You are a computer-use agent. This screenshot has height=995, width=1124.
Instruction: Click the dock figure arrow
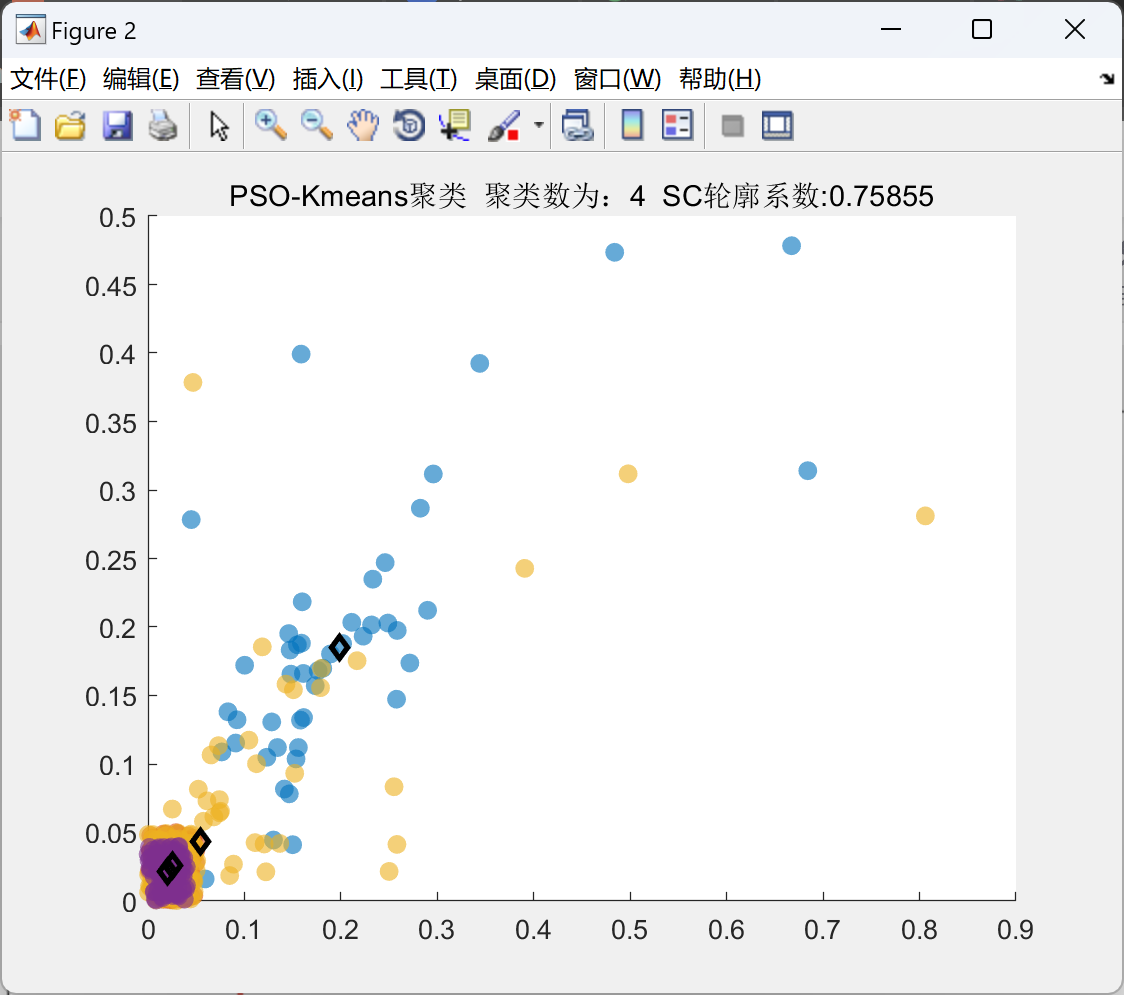(x=1107, y=79)
